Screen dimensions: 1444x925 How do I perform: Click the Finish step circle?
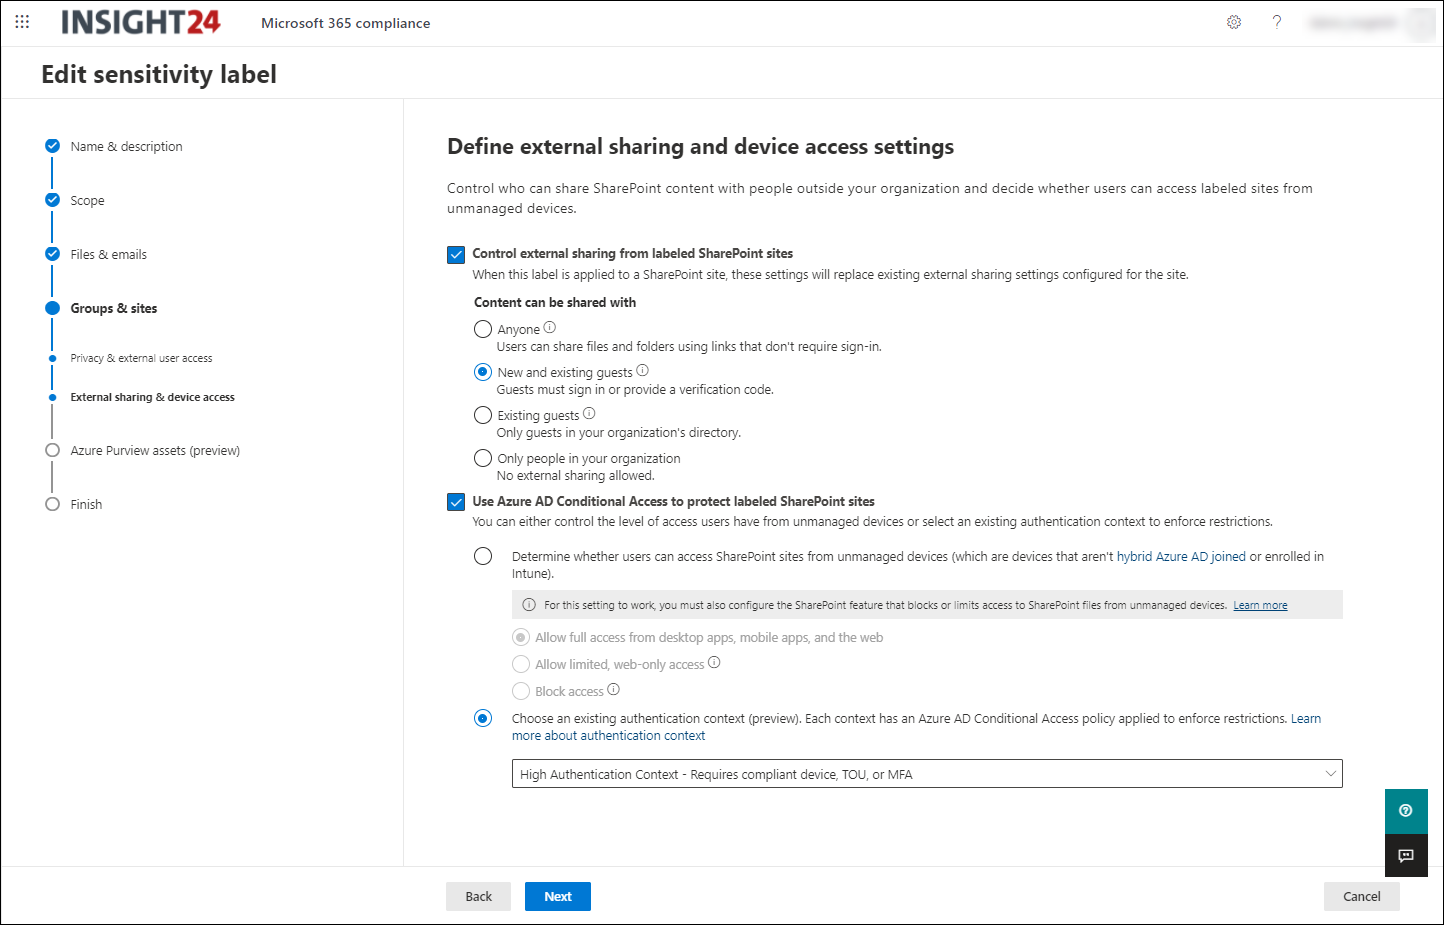point(52,505)
